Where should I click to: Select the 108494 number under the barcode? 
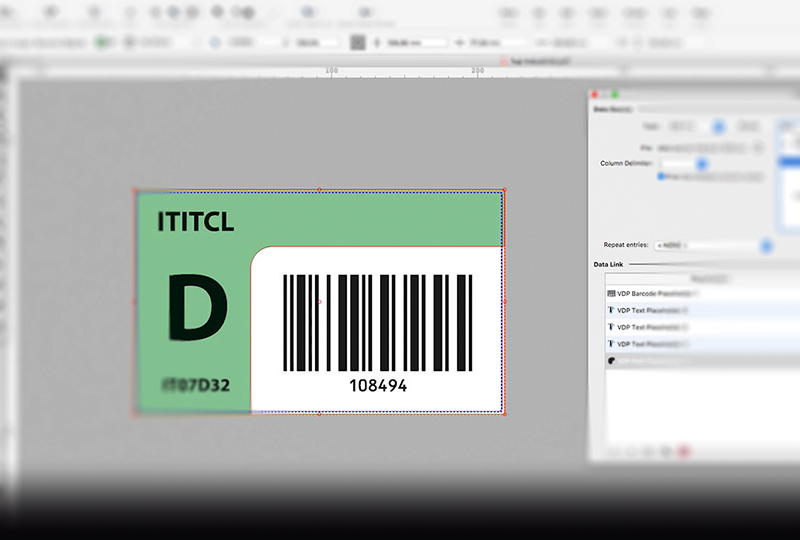[378, 385]
